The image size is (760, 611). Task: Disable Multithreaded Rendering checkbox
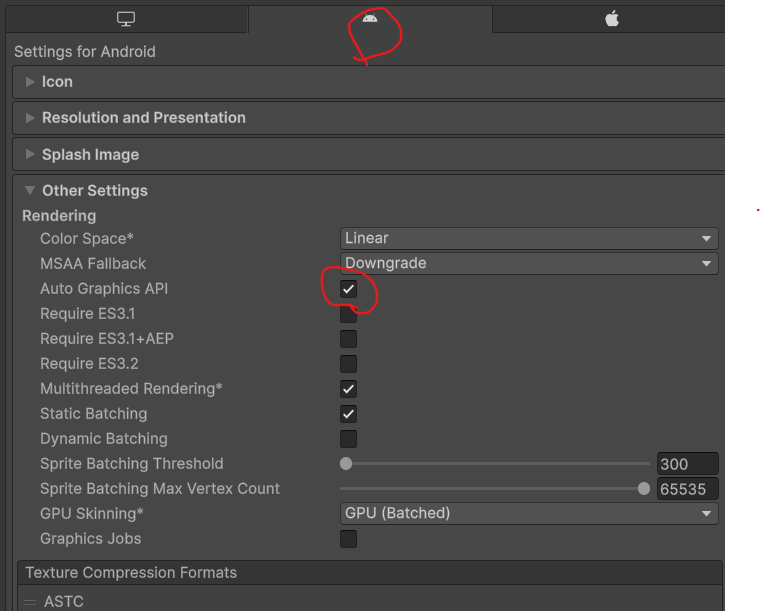tap(348, 389)
